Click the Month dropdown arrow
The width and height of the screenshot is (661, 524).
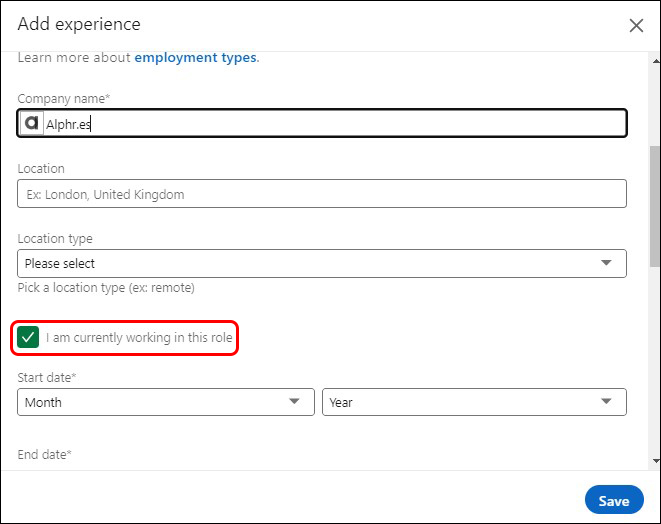[x=294, y=401]
